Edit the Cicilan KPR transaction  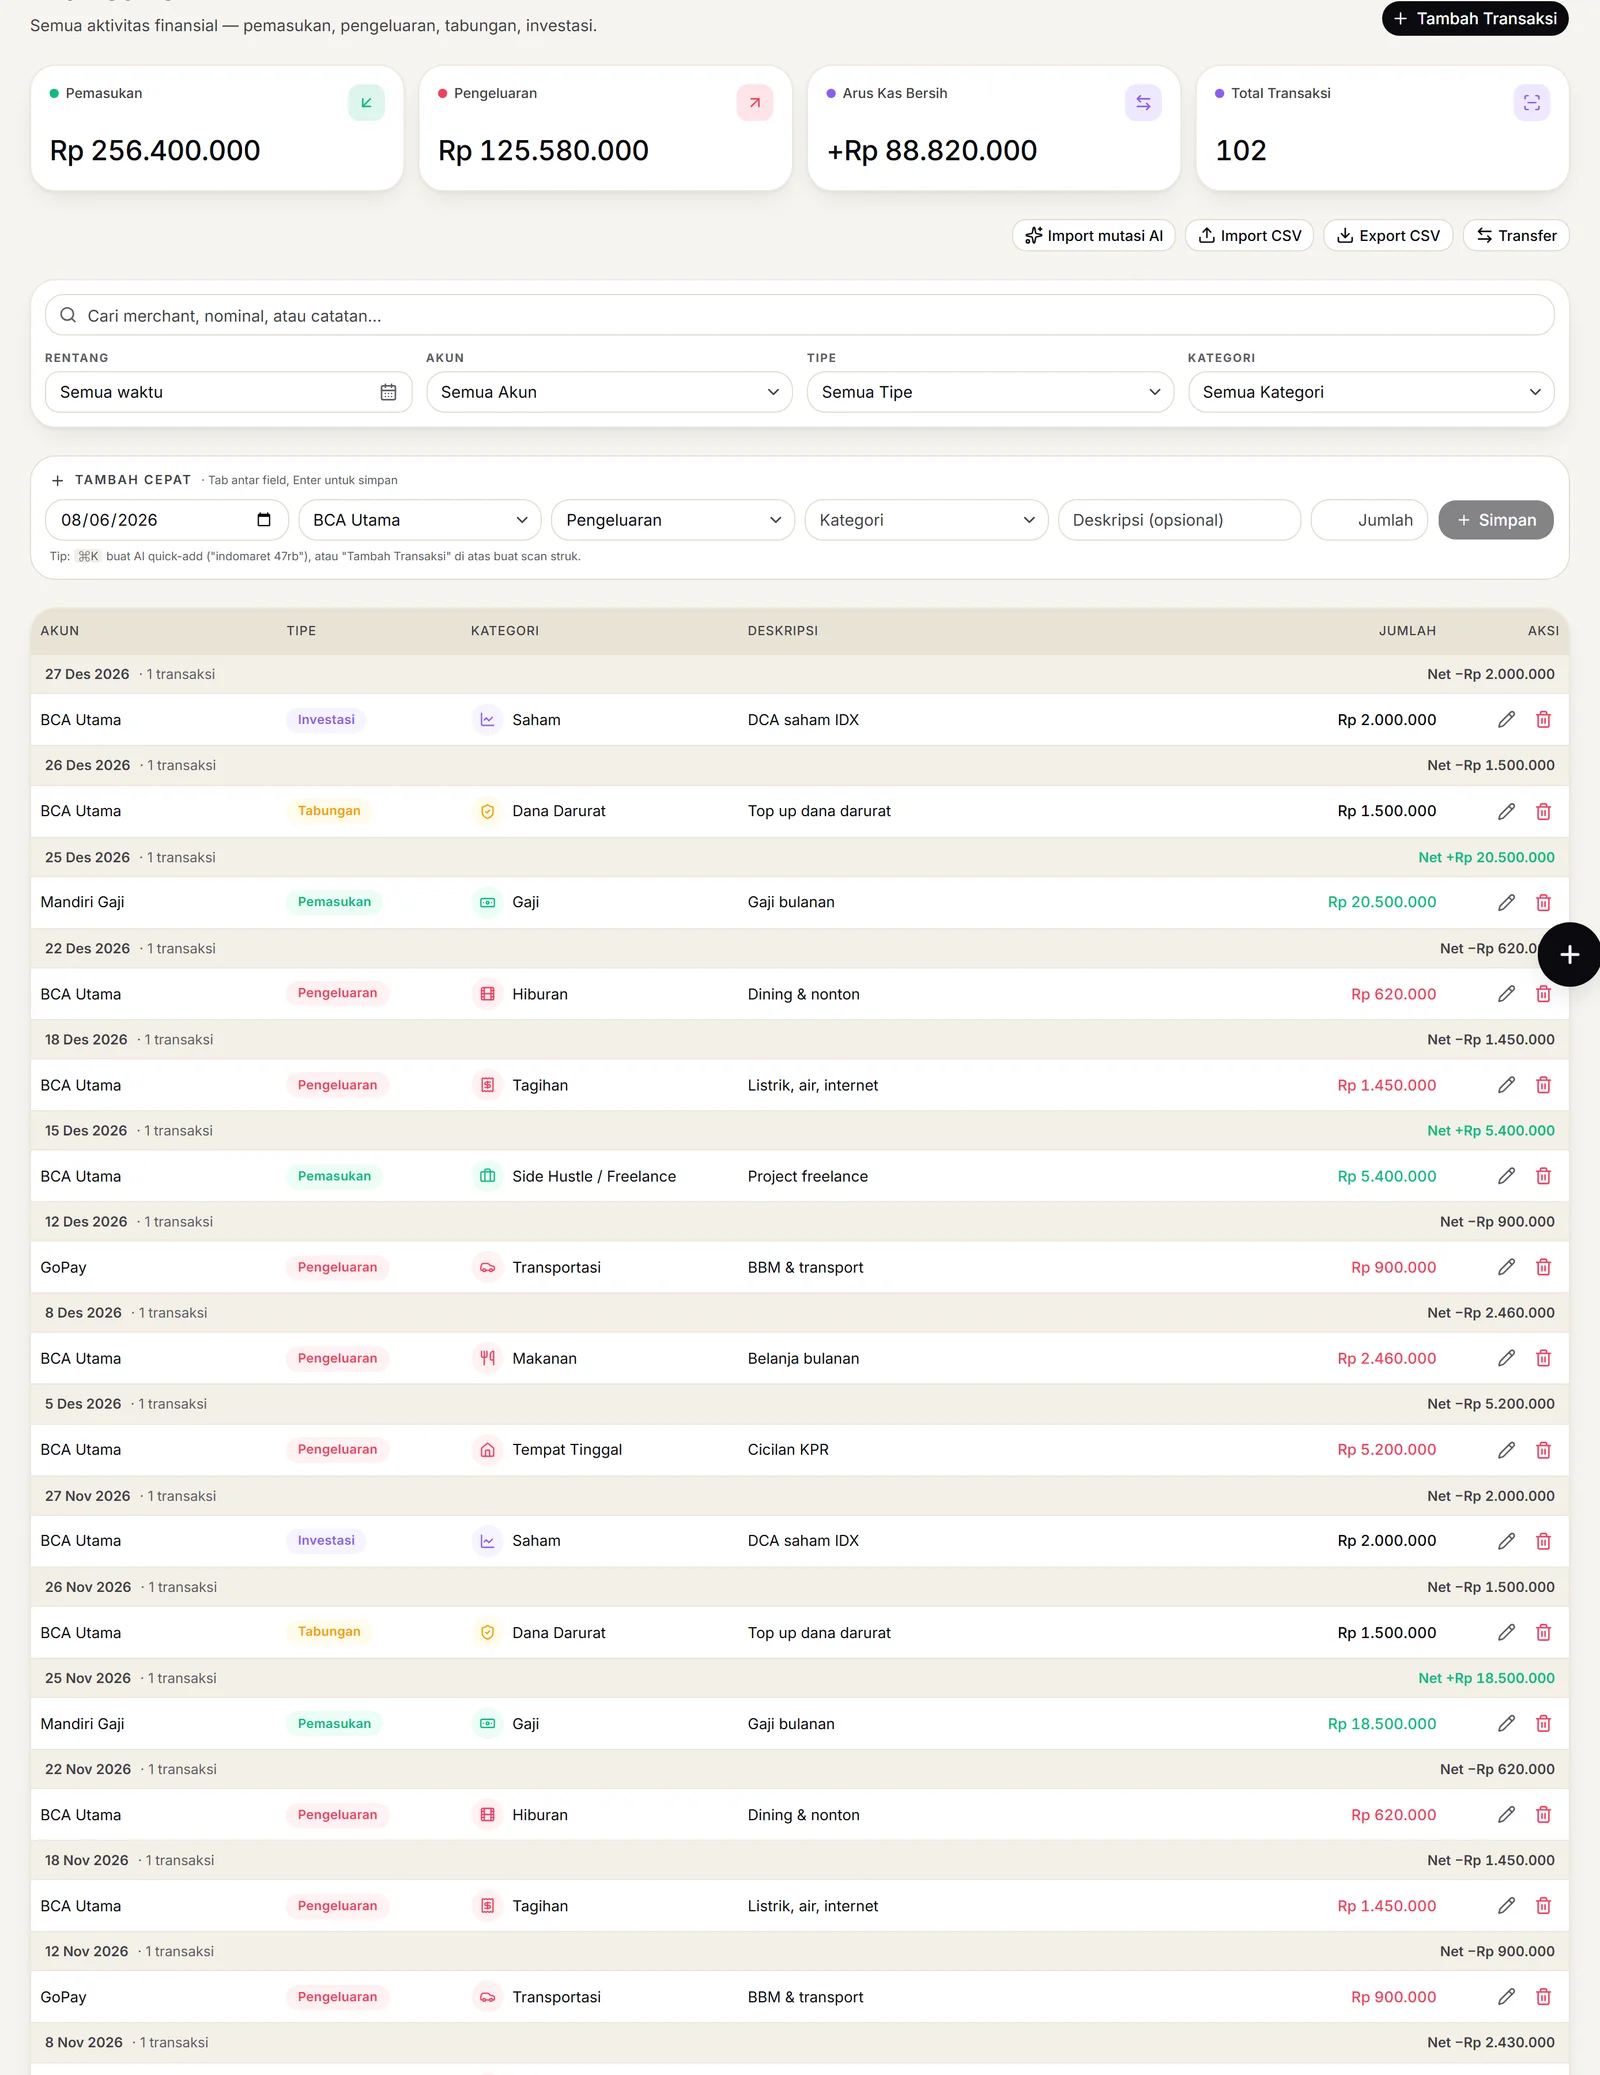click(1507, 1450)
